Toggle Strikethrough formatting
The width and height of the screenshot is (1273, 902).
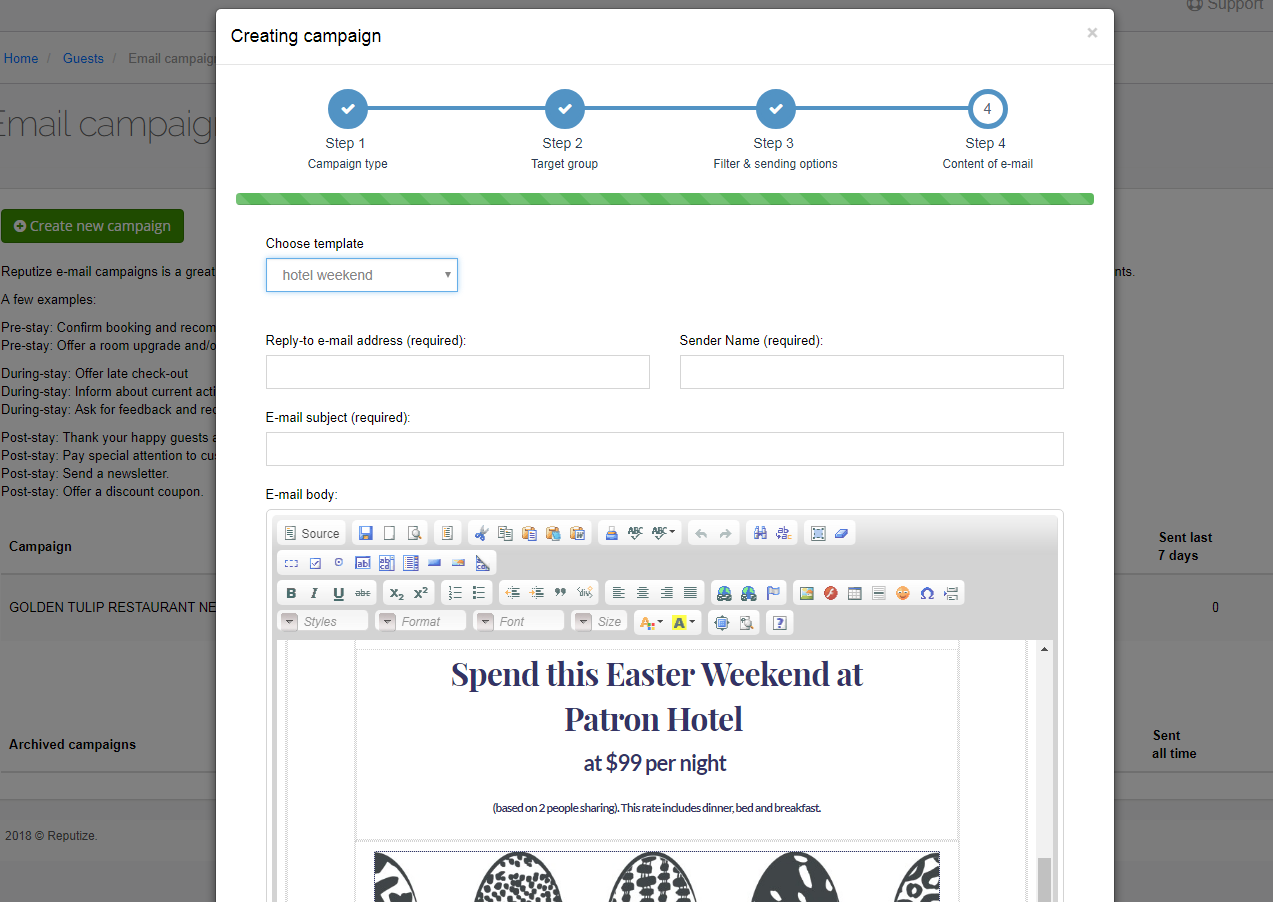click(x=363, y=593)
